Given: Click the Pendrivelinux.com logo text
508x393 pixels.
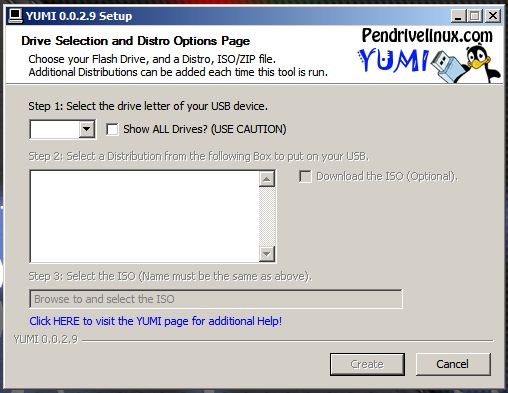Looking at the screenshot, I should [427, 36].
